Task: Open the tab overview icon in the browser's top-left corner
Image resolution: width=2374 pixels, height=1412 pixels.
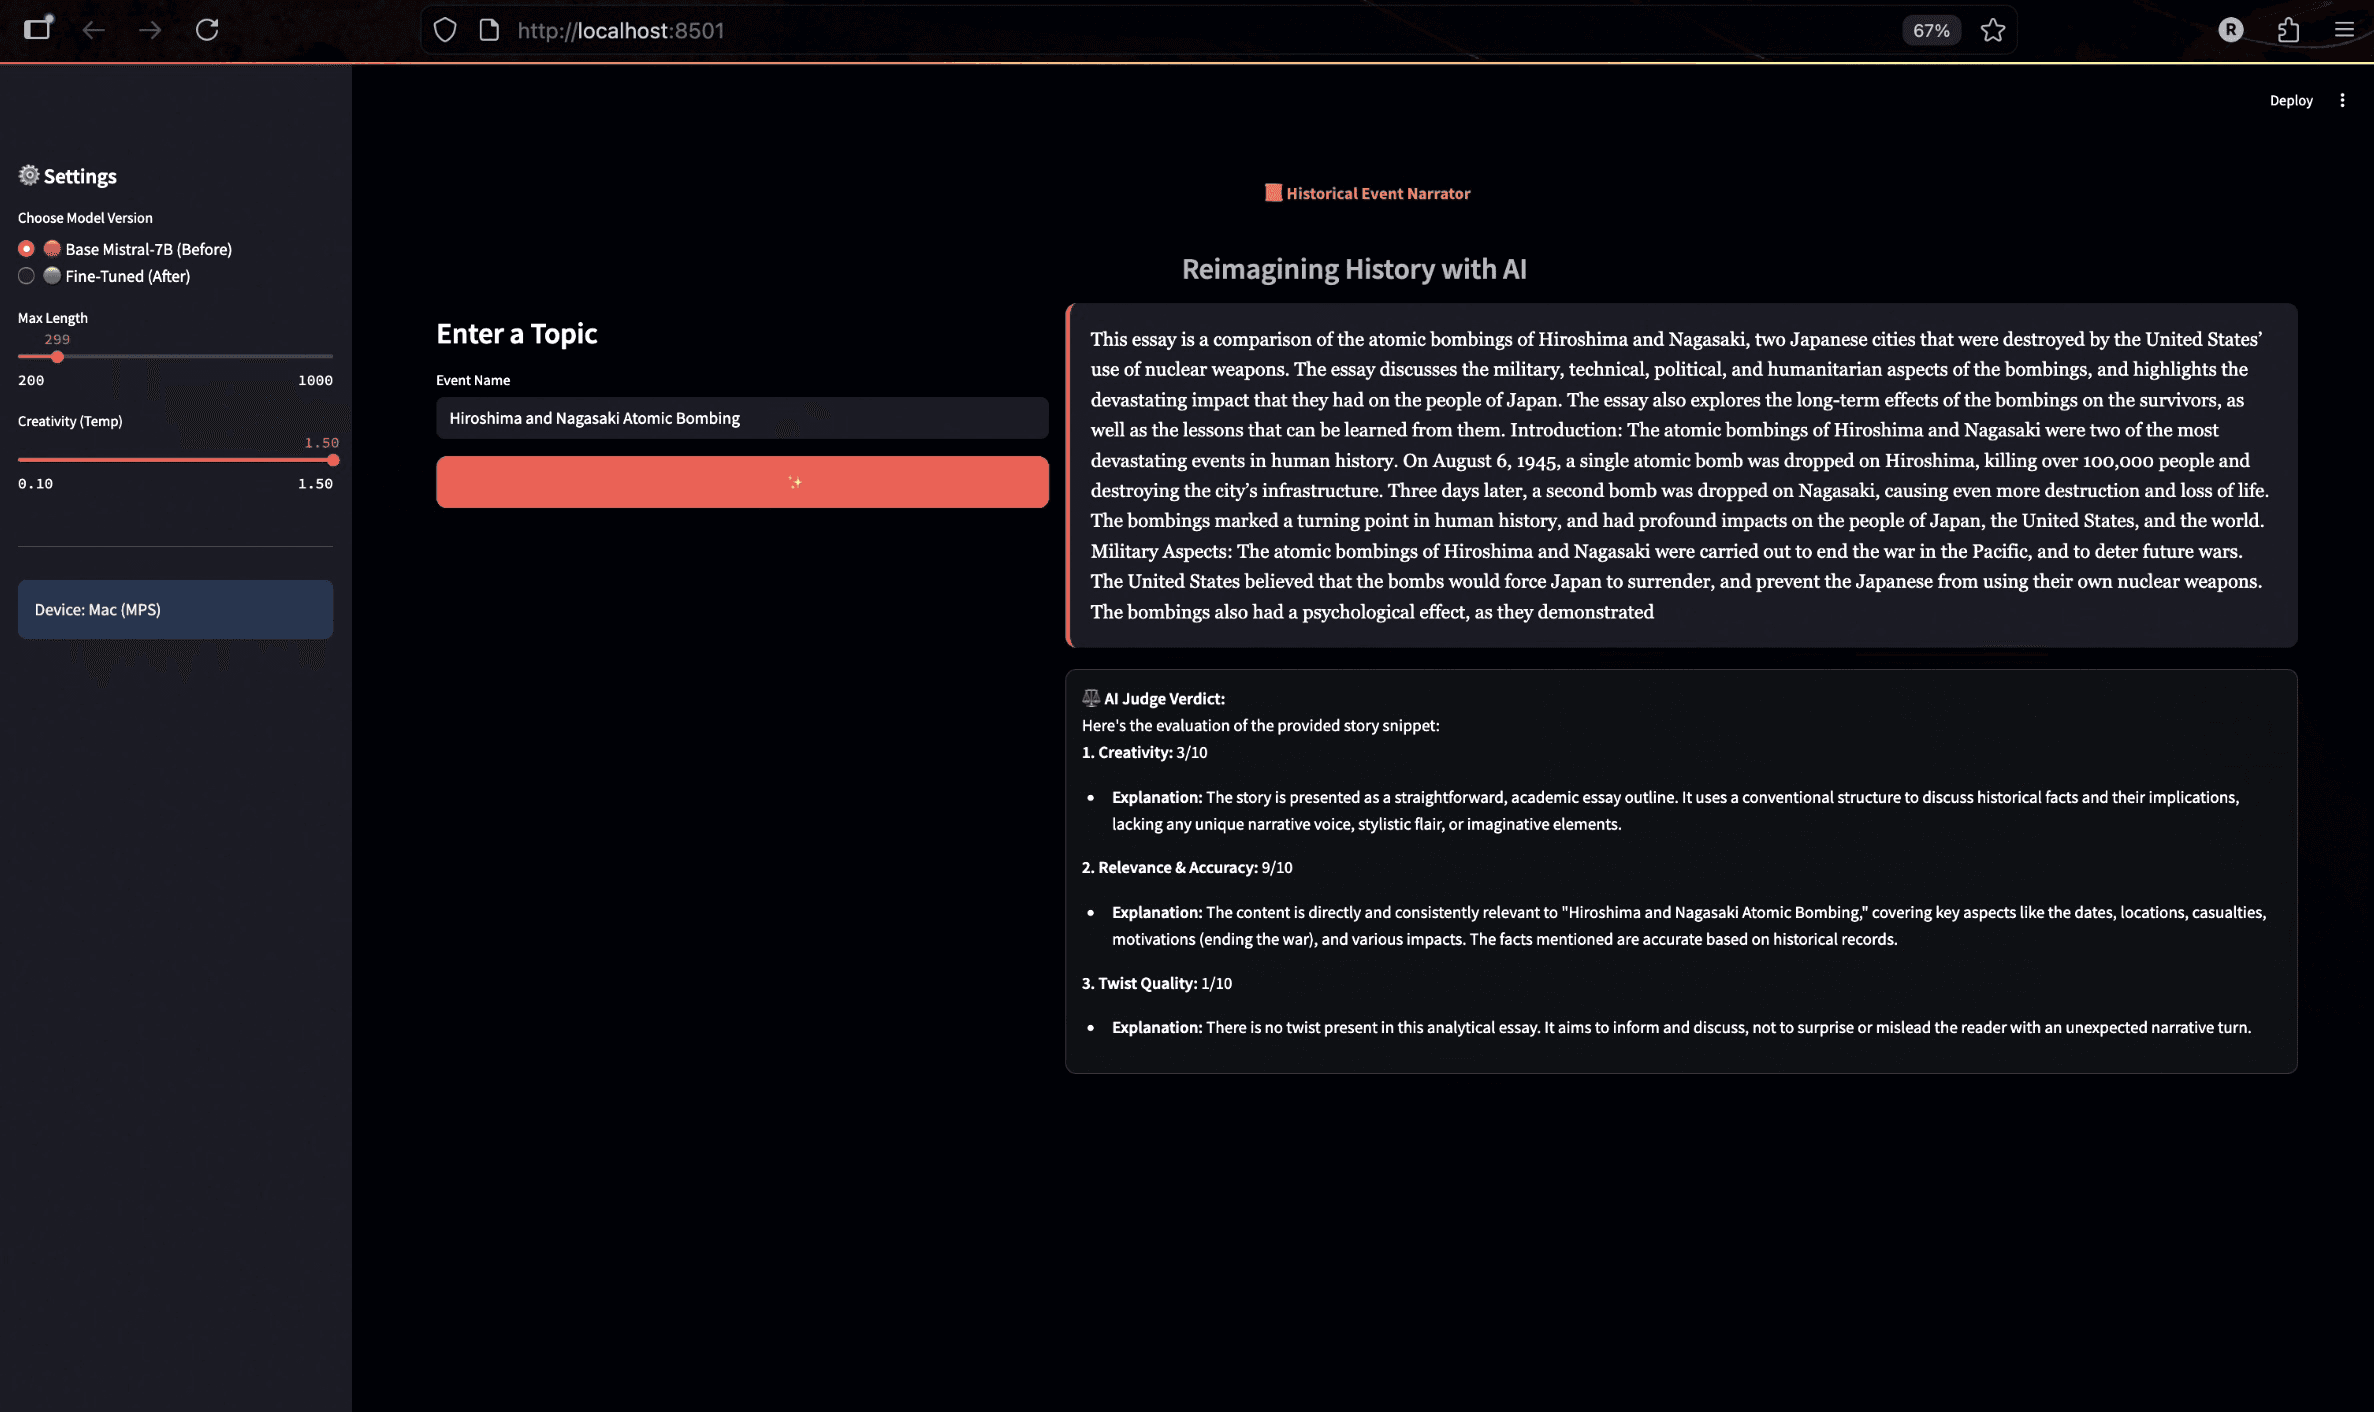Action: click(38, 28)
